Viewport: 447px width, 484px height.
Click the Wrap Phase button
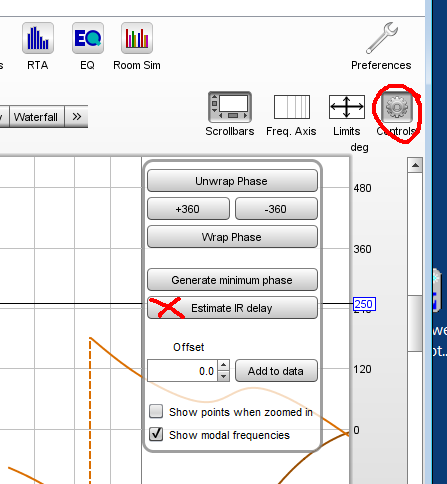pyautogui.click(x=232, y=237)
